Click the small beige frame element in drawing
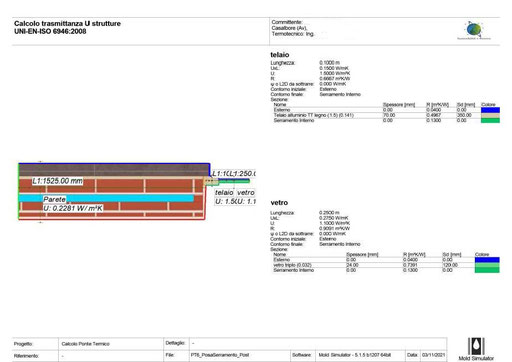 pos(211,181)
